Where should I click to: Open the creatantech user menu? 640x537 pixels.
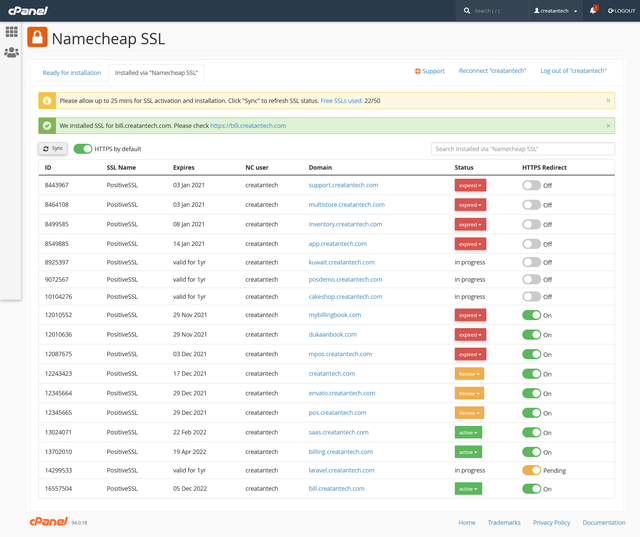[x=556, y=11]
